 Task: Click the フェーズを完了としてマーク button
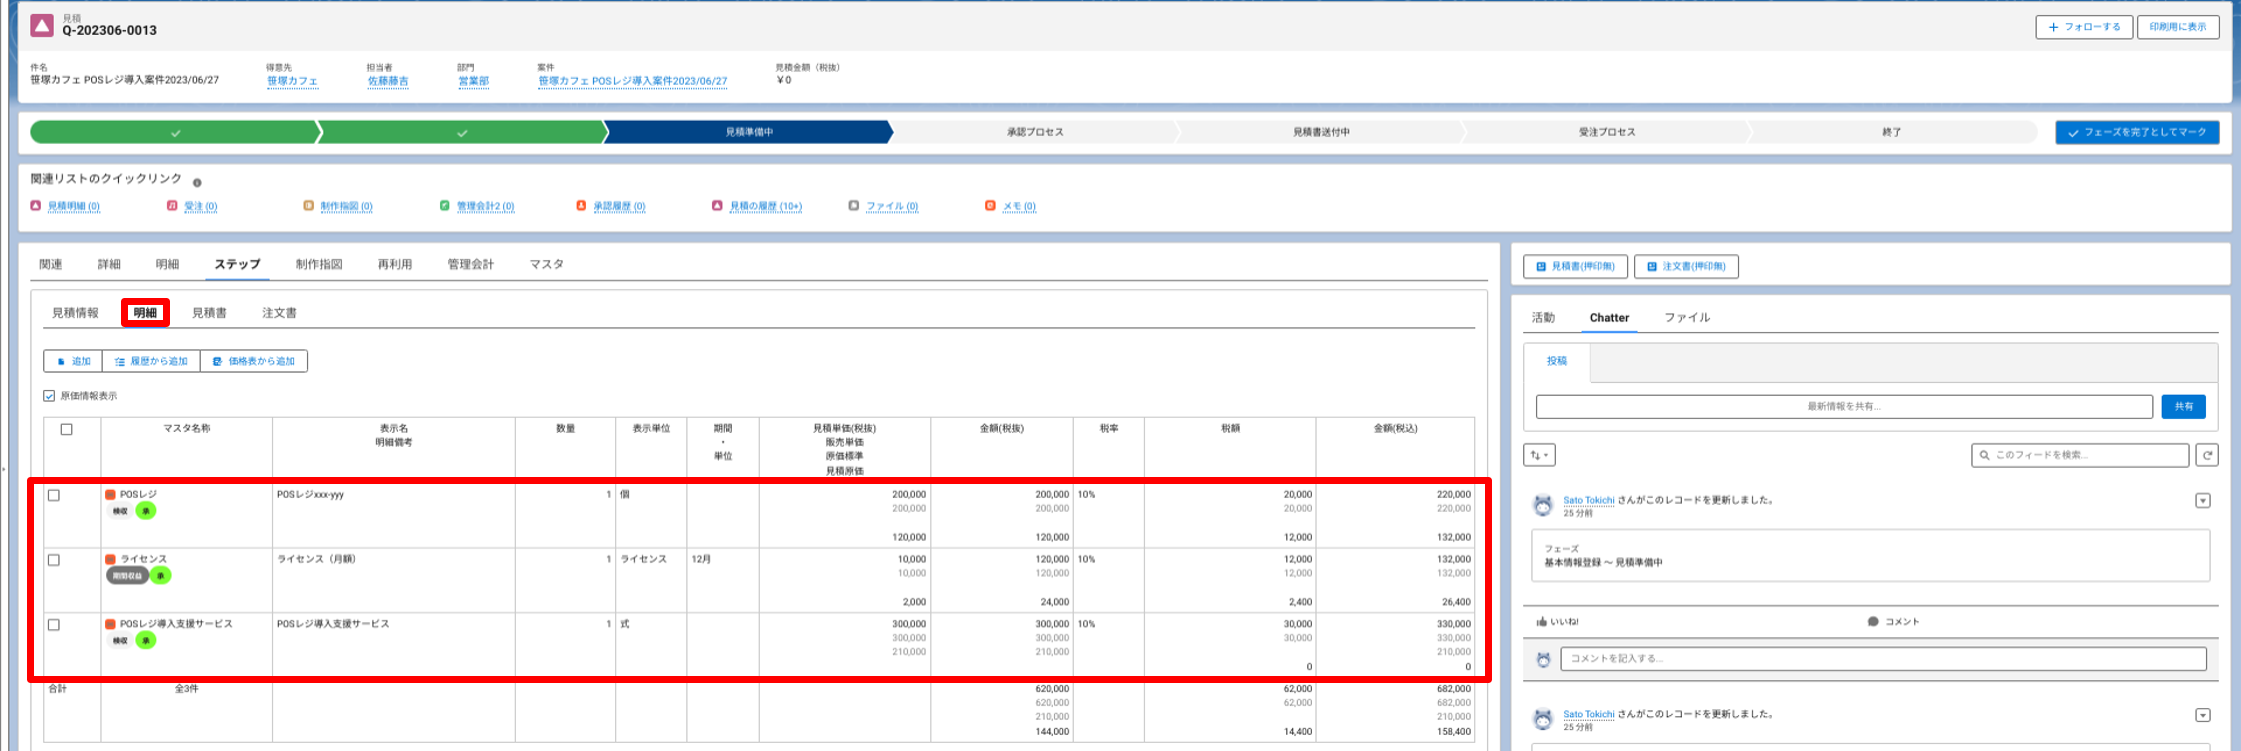pyautogui.click(x=2137, y=132)
